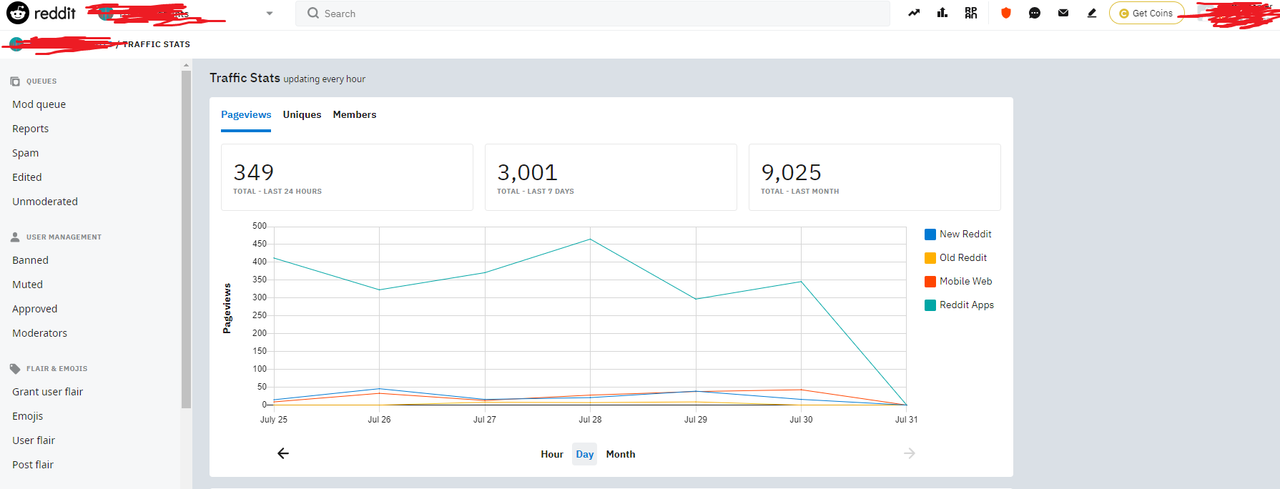This screenshot has width=1280, height=489.
Task: Click the Reddit logo home link
Action: (40, 14)
